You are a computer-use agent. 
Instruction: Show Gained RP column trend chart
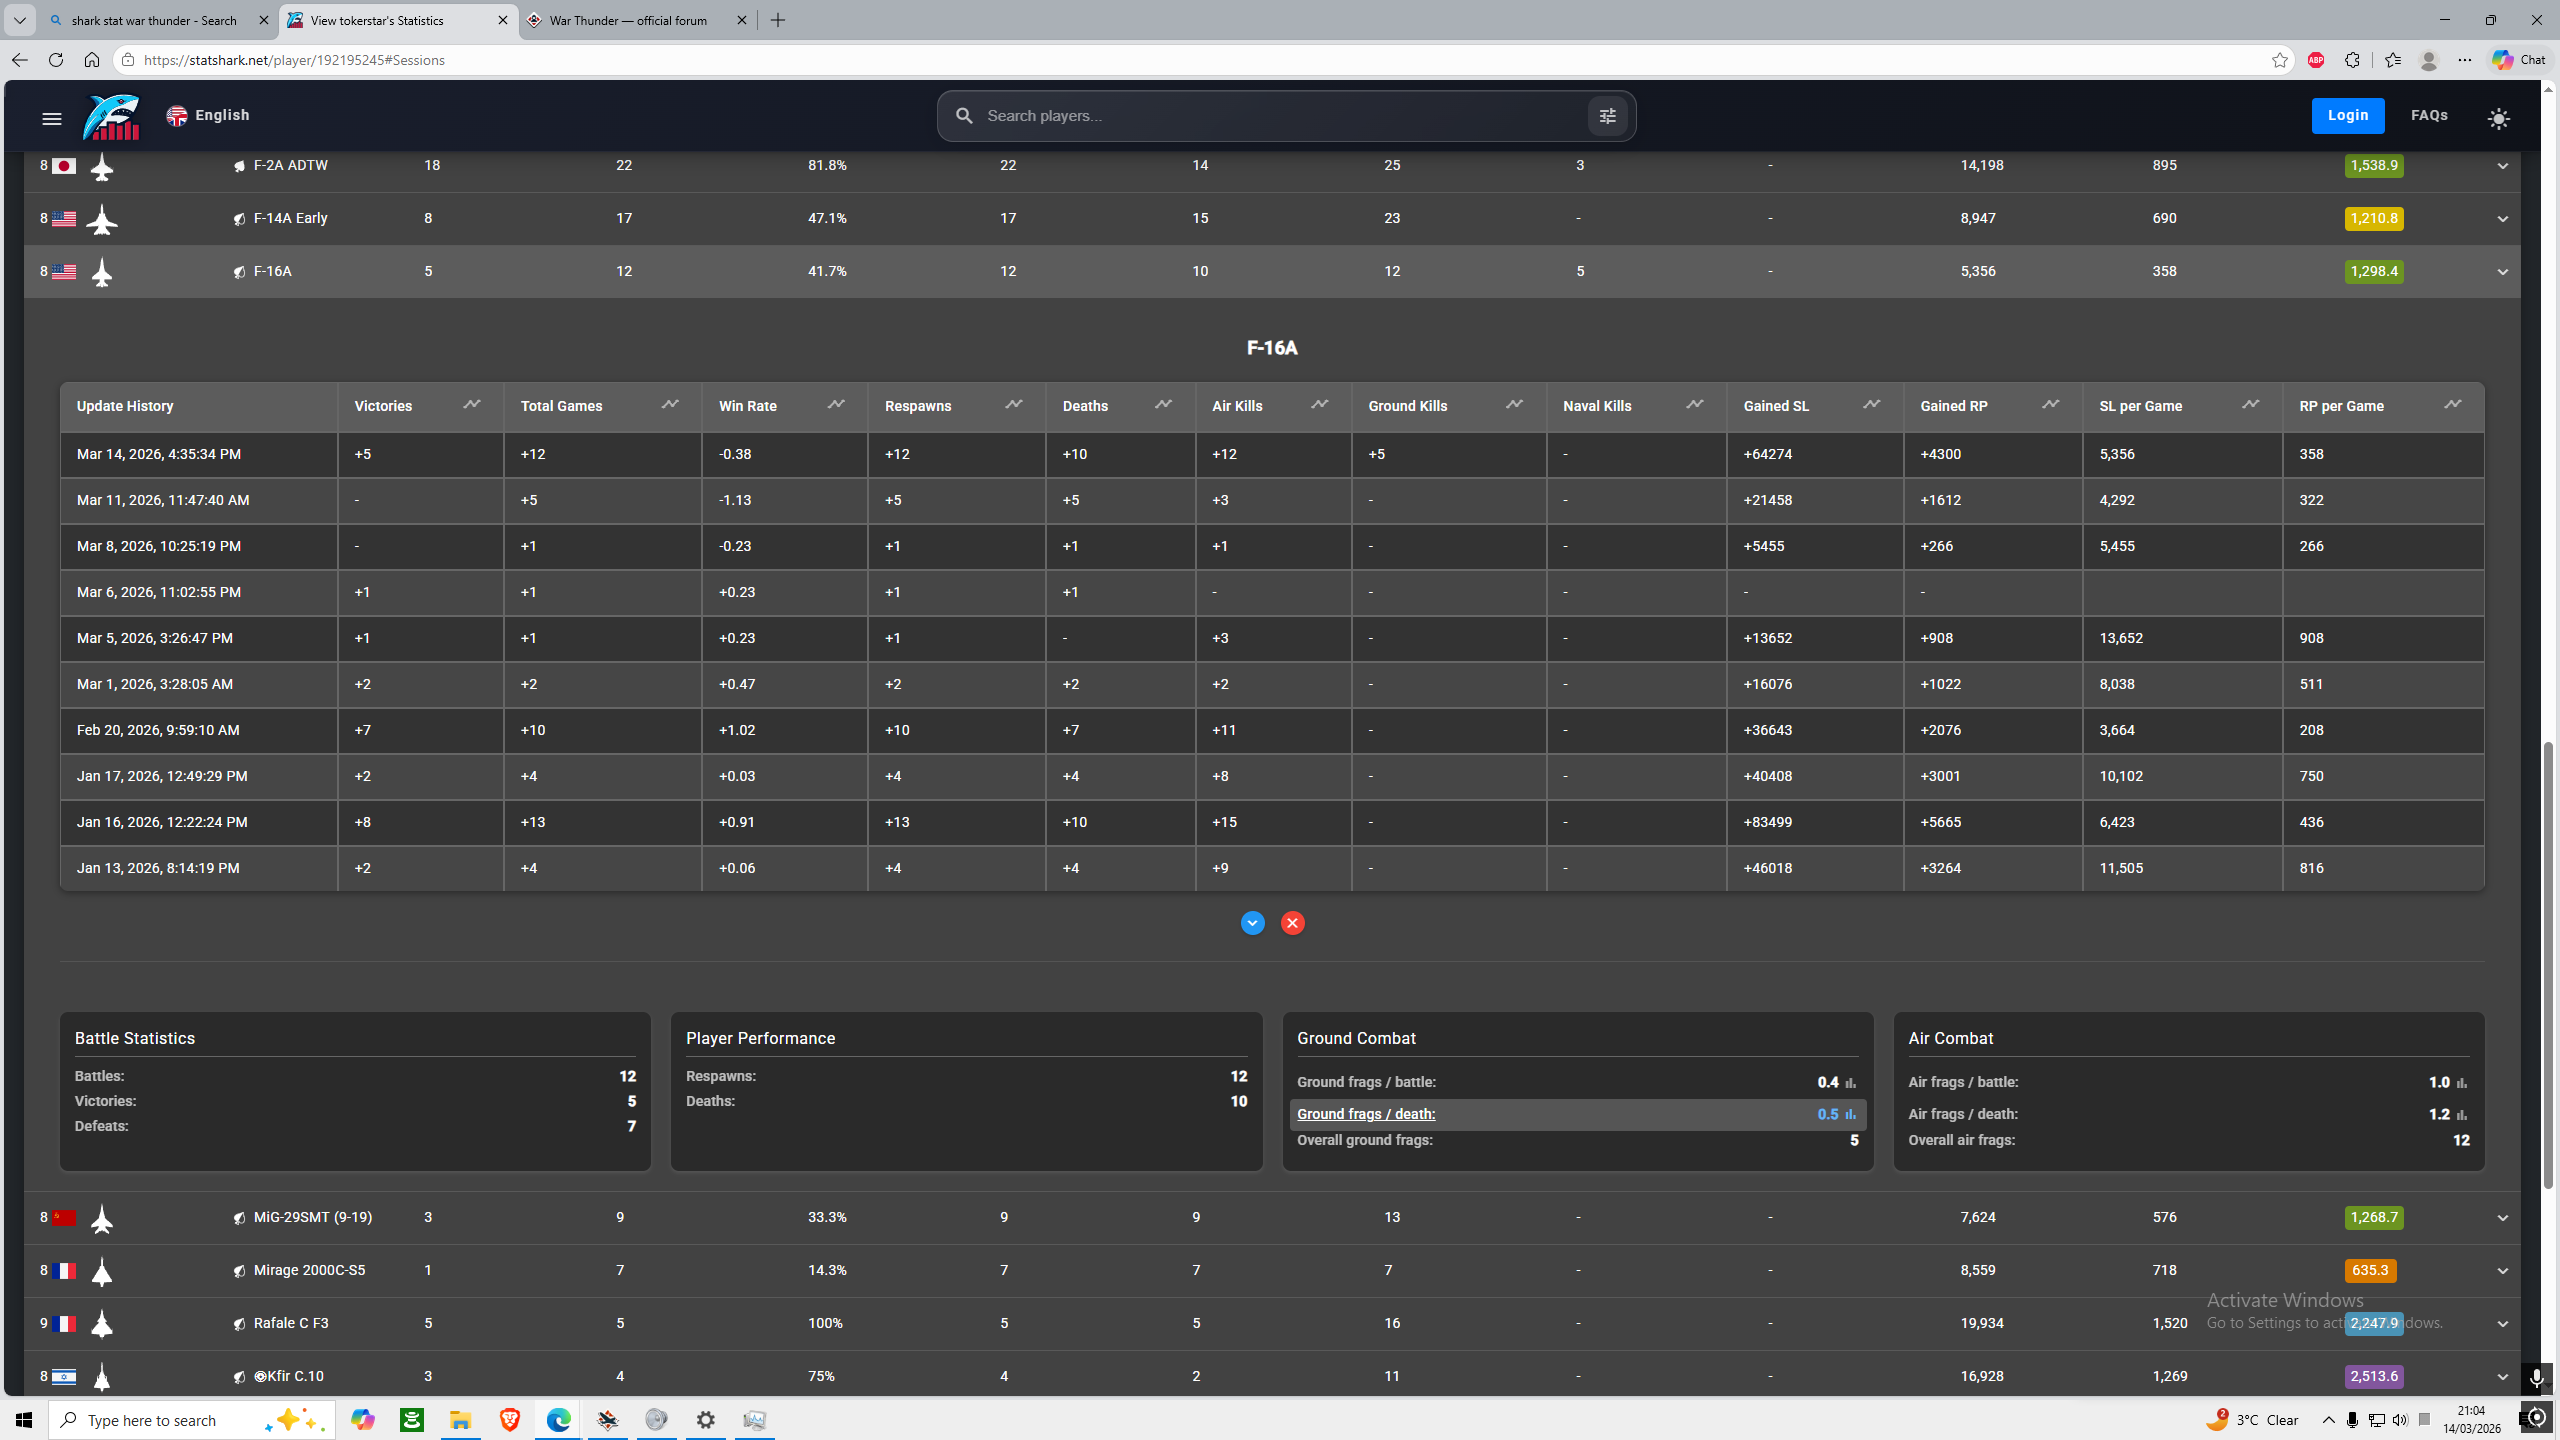[x=2050, y=405]
